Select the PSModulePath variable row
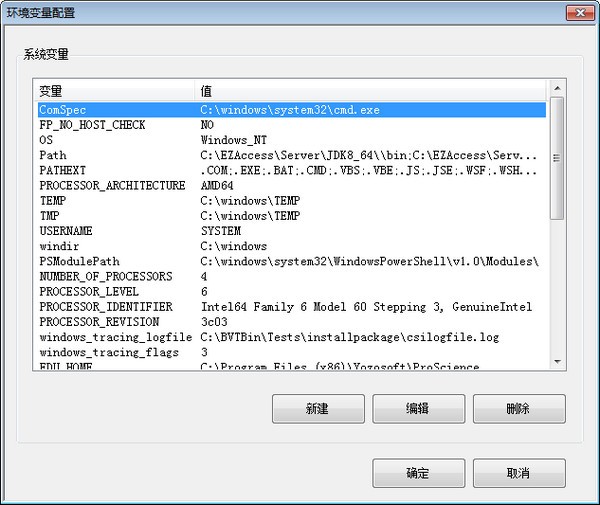600x505 pixels. (292, 261)
